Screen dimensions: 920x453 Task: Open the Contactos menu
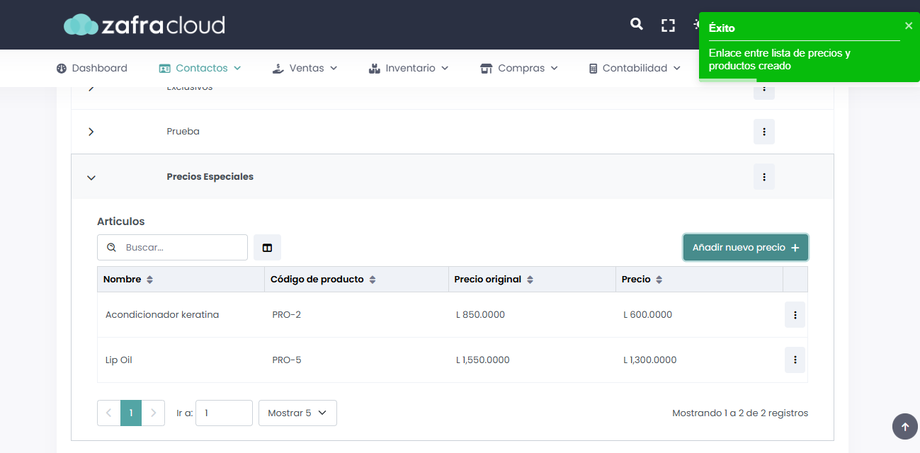coord(200,68)
